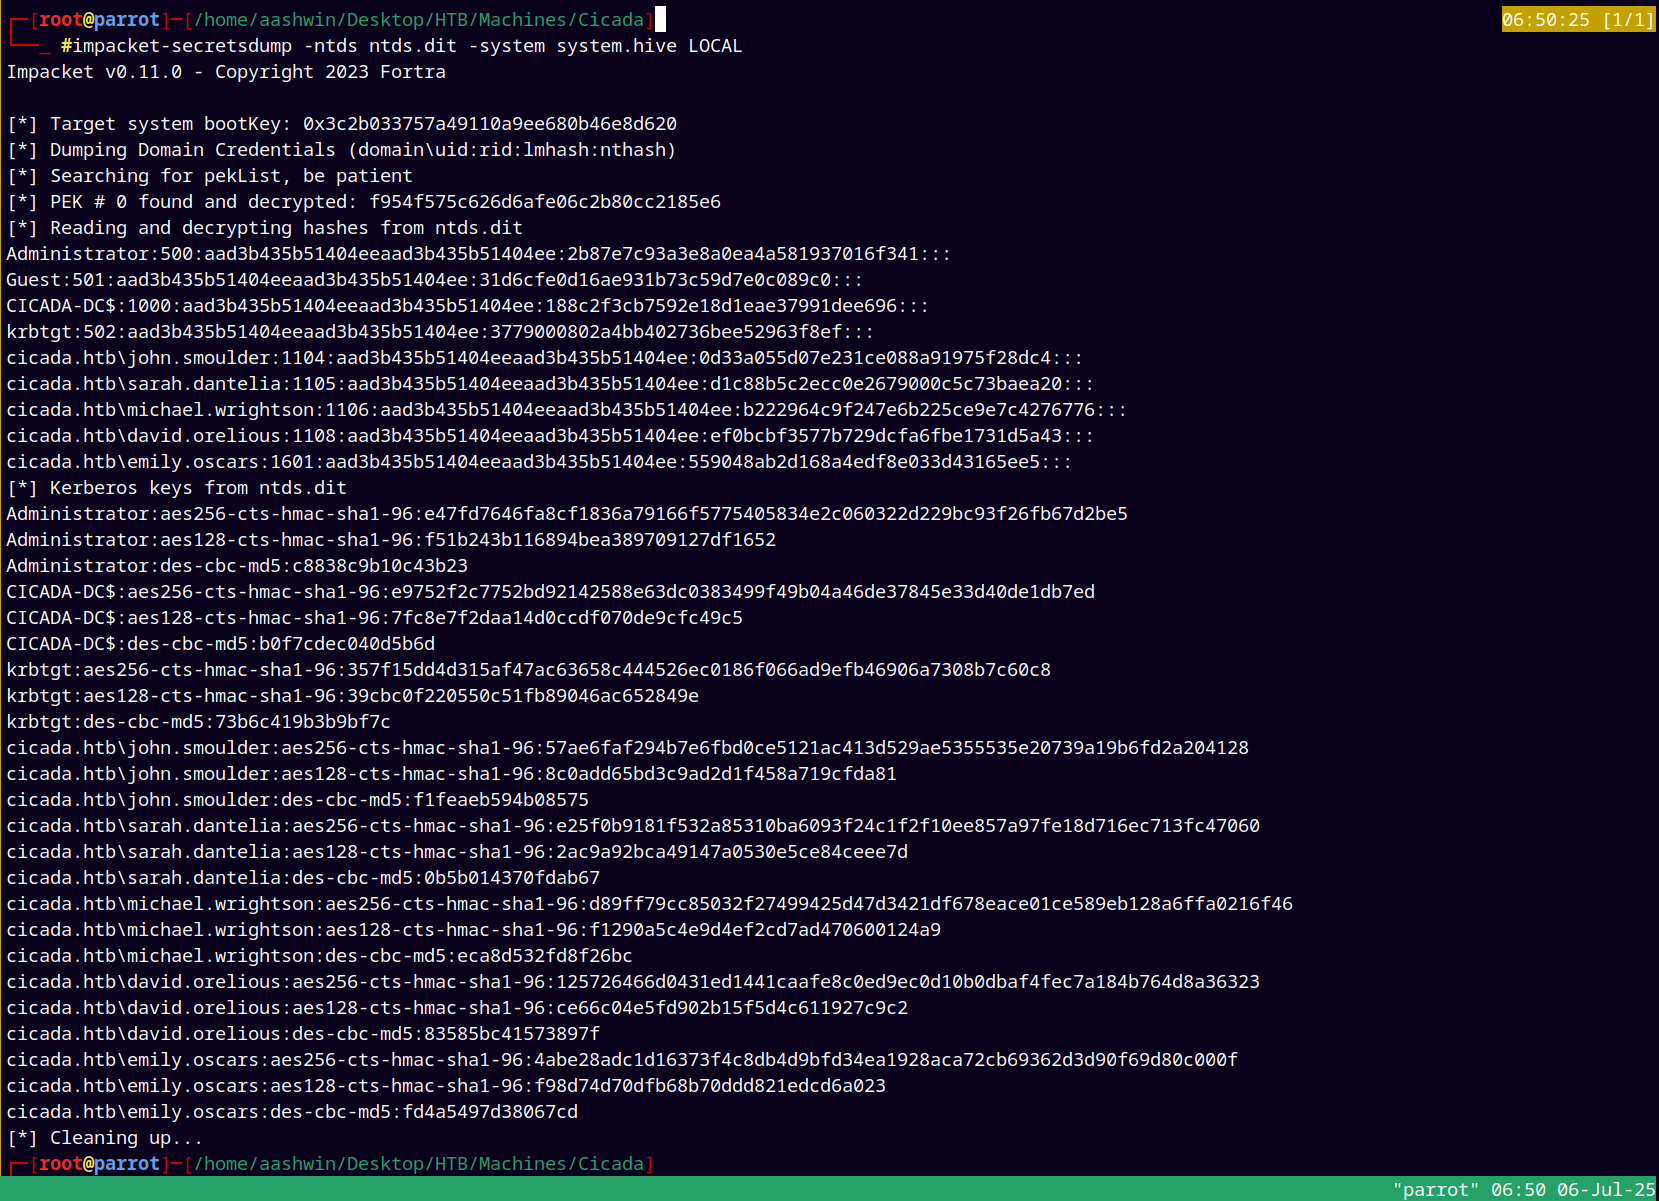
Task: Select krbtgt des-cbc-md5 key line
Action: (x=199, y=722)
